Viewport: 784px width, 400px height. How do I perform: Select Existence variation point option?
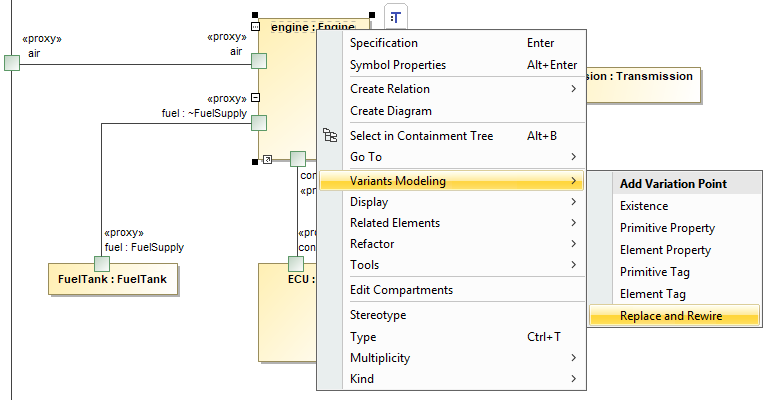point(644,206)
